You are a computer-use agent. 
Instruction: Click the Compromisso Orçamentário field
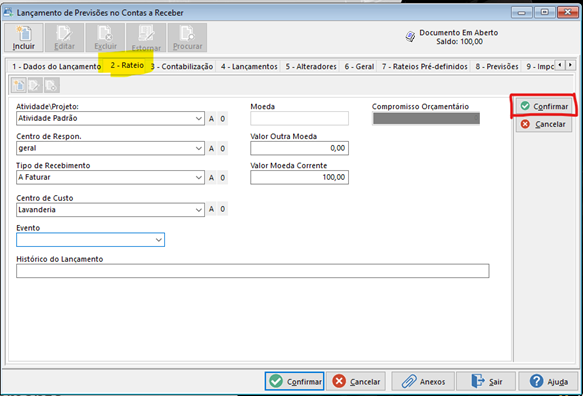(426, 119)
